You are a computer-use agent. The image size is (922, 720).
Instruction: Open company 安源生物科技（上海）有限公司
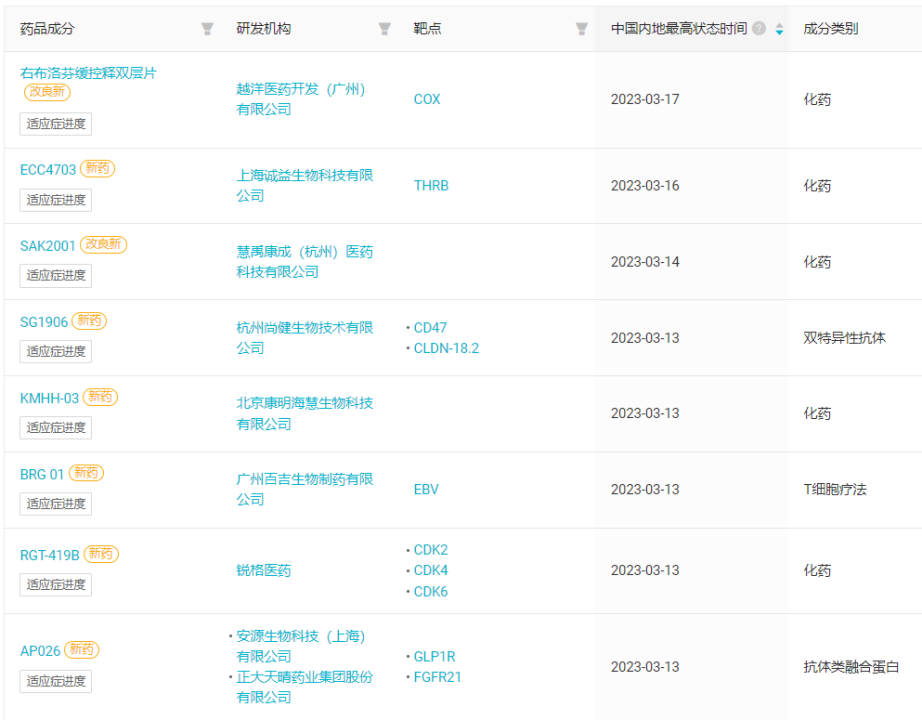pos(301,646)
